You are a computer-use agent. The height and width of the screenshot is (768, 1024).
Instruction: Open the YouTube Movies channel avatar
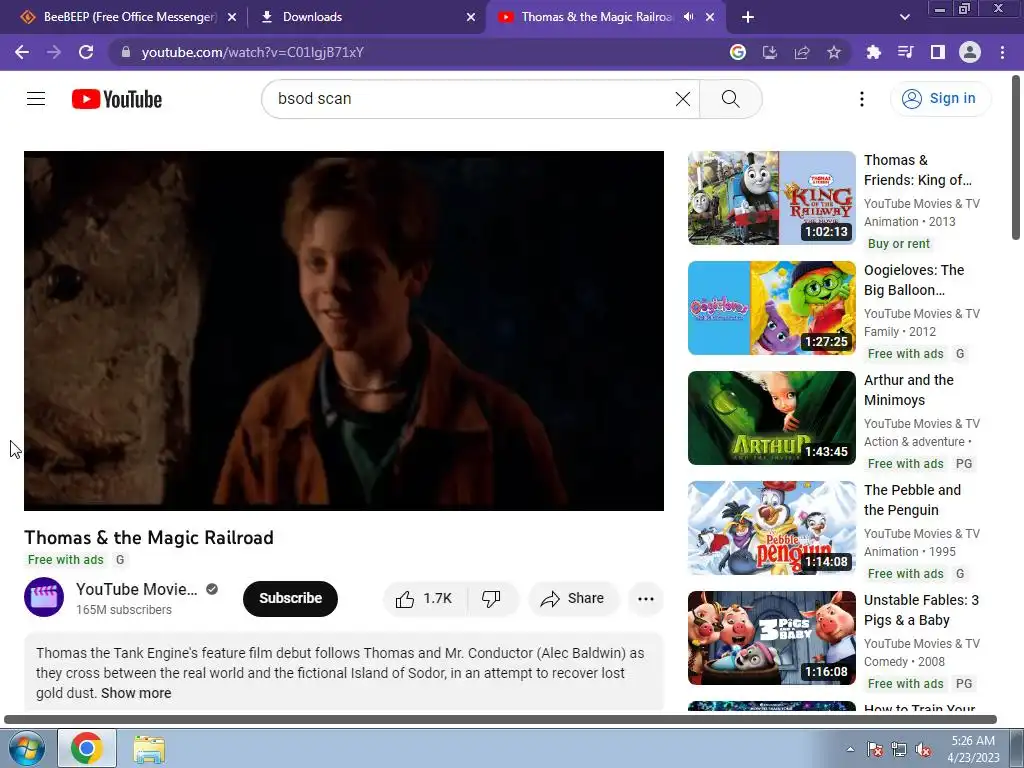point(44,597)
